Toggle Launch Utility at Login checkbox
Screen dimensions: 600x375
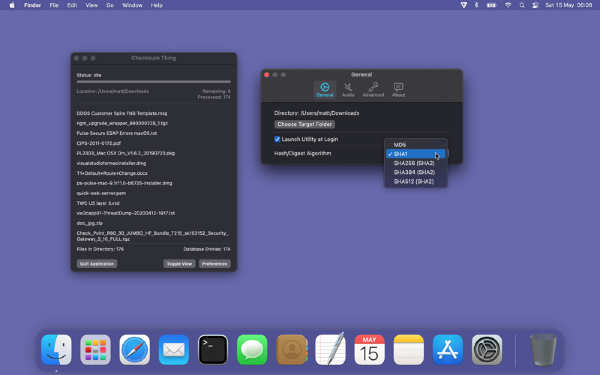277,139
